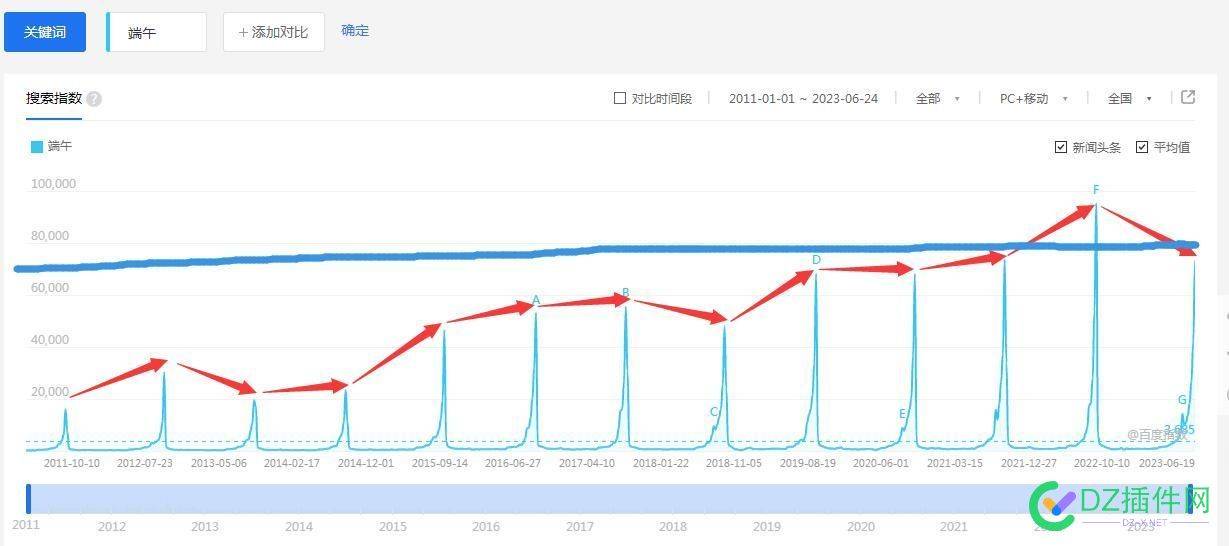Select news marker B on the chart
This screenshot has height=546, width=1229.
tap(626, 293)
